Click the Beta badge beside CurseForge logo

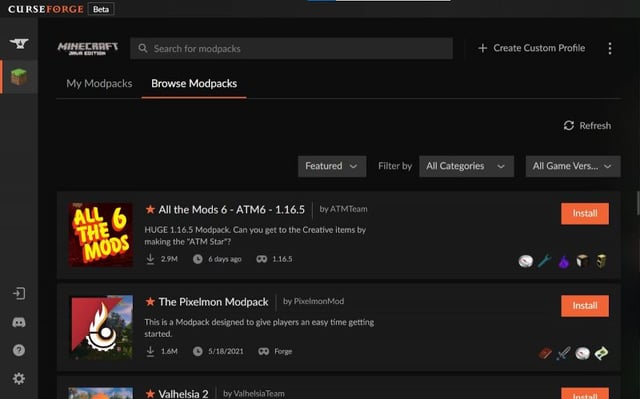(101, 9)
